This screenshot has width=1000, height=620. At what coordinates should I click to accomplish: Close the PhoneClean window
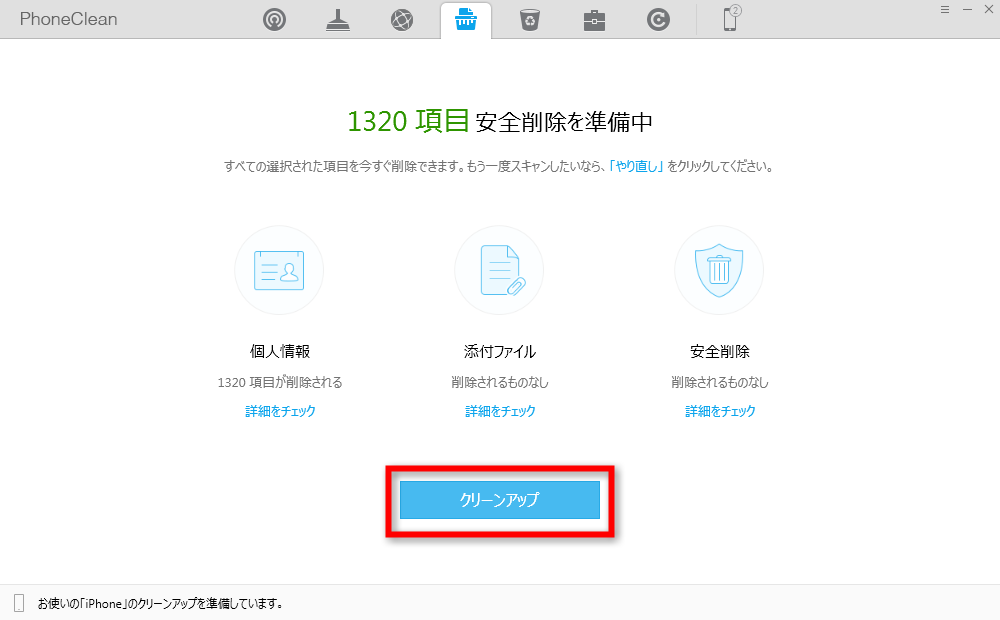[x=989, y=10]
